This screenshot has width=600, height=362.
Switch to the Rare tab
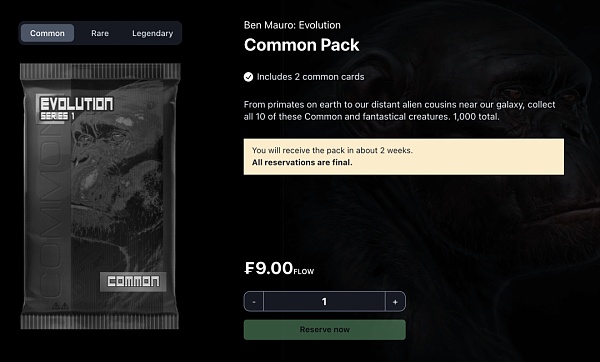100,33
